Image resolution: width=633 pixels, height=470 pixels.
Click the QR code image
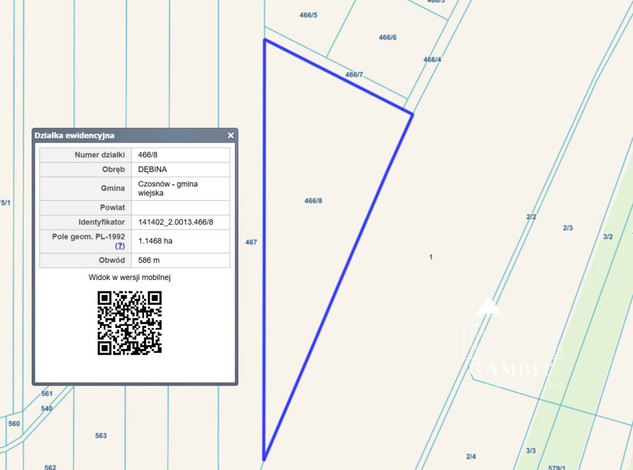tap(130, 322)
